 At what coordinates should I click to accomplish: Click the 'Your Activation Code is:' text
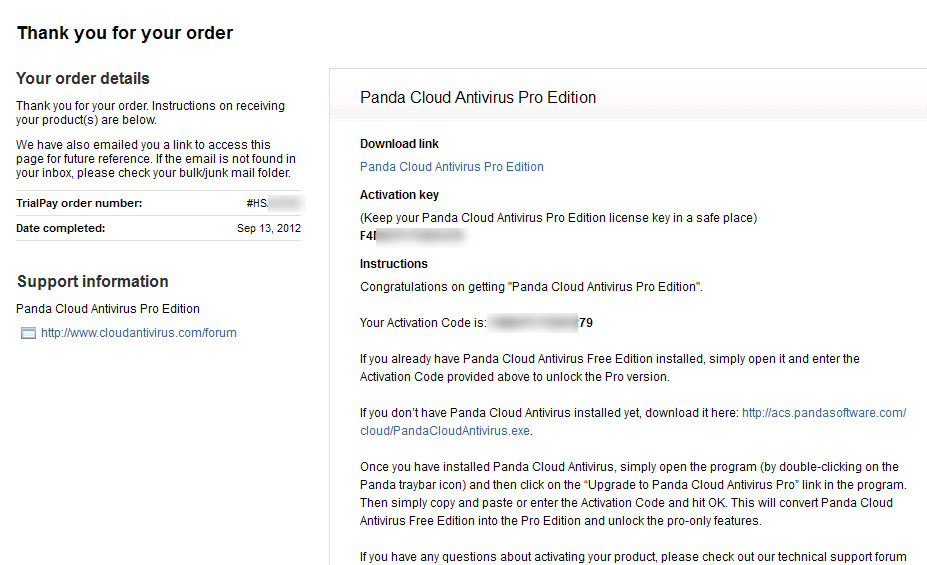[423, 323]
